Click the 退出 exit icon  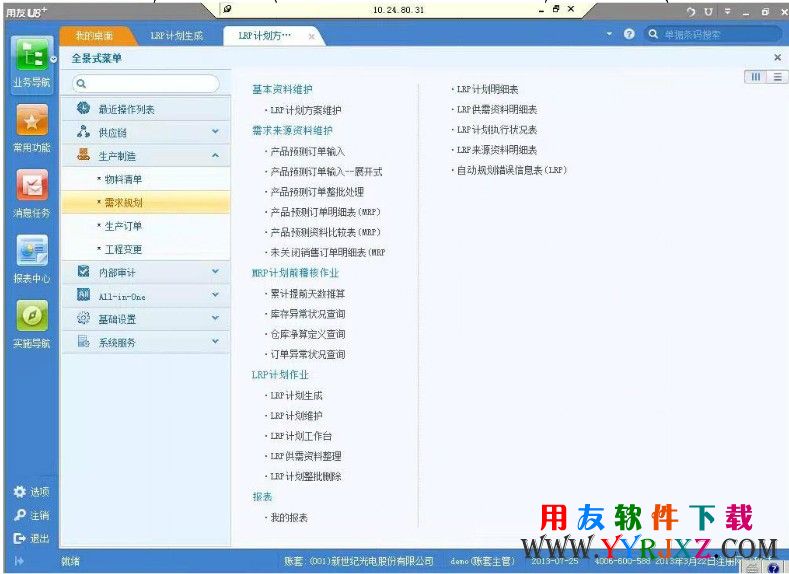coord(20,538)
